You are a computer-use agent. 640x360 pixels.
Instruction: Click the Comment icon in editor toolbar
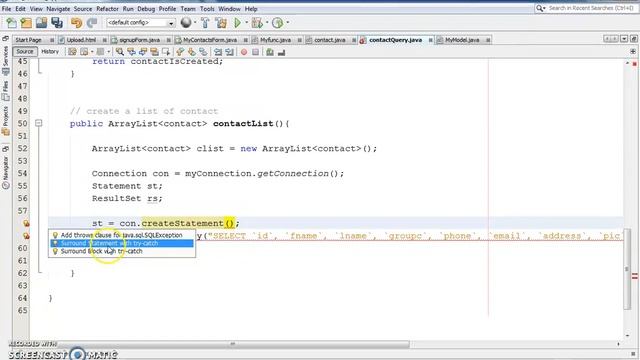pyautogui.click(x=270, y=52)
